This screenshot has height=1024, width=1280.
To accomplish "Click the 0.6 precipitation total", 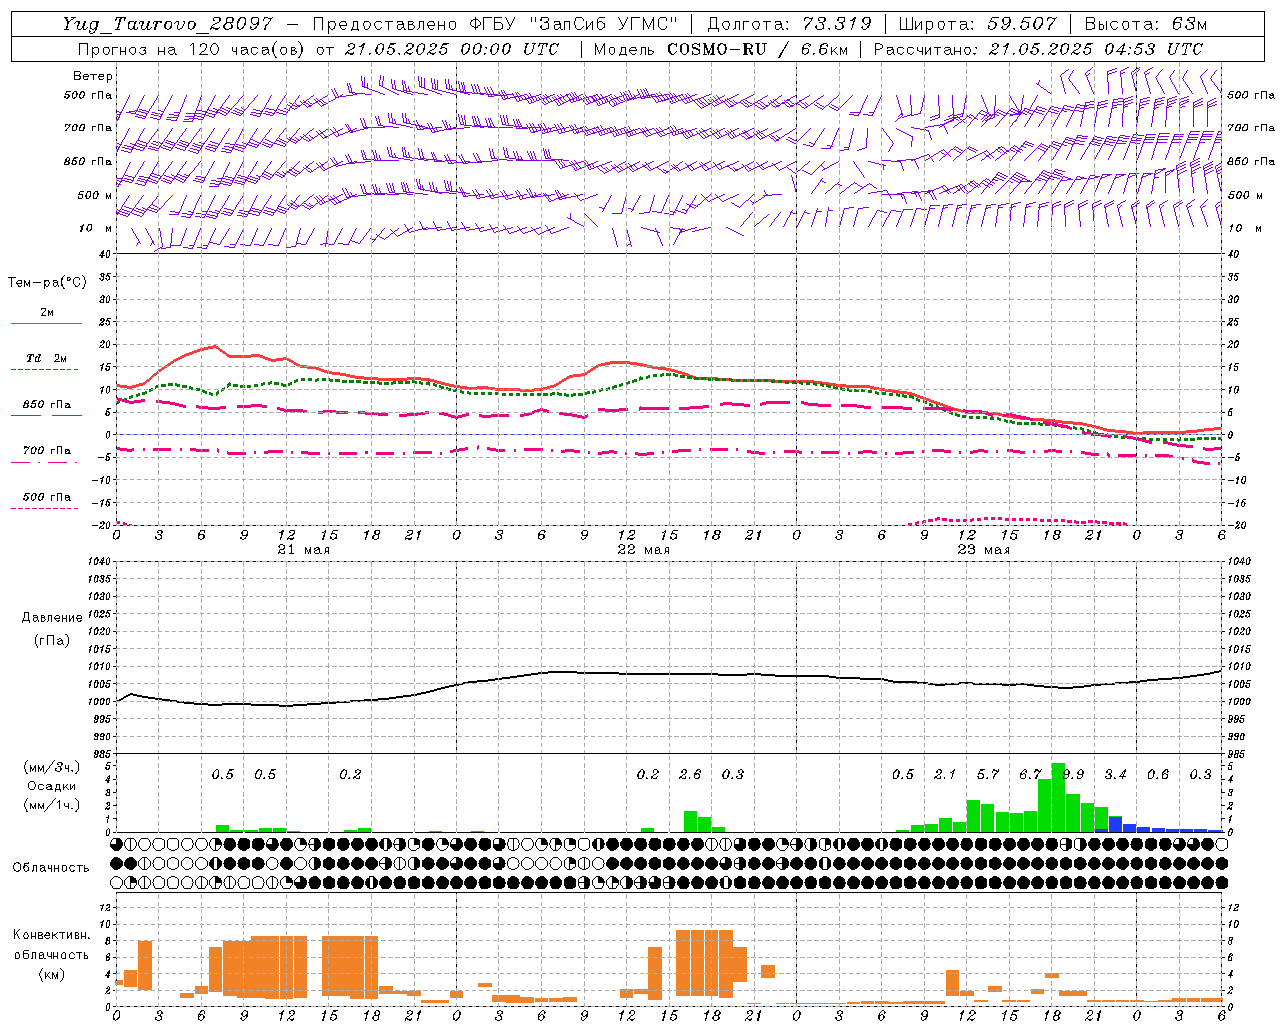I will [x=1158, y=774].
